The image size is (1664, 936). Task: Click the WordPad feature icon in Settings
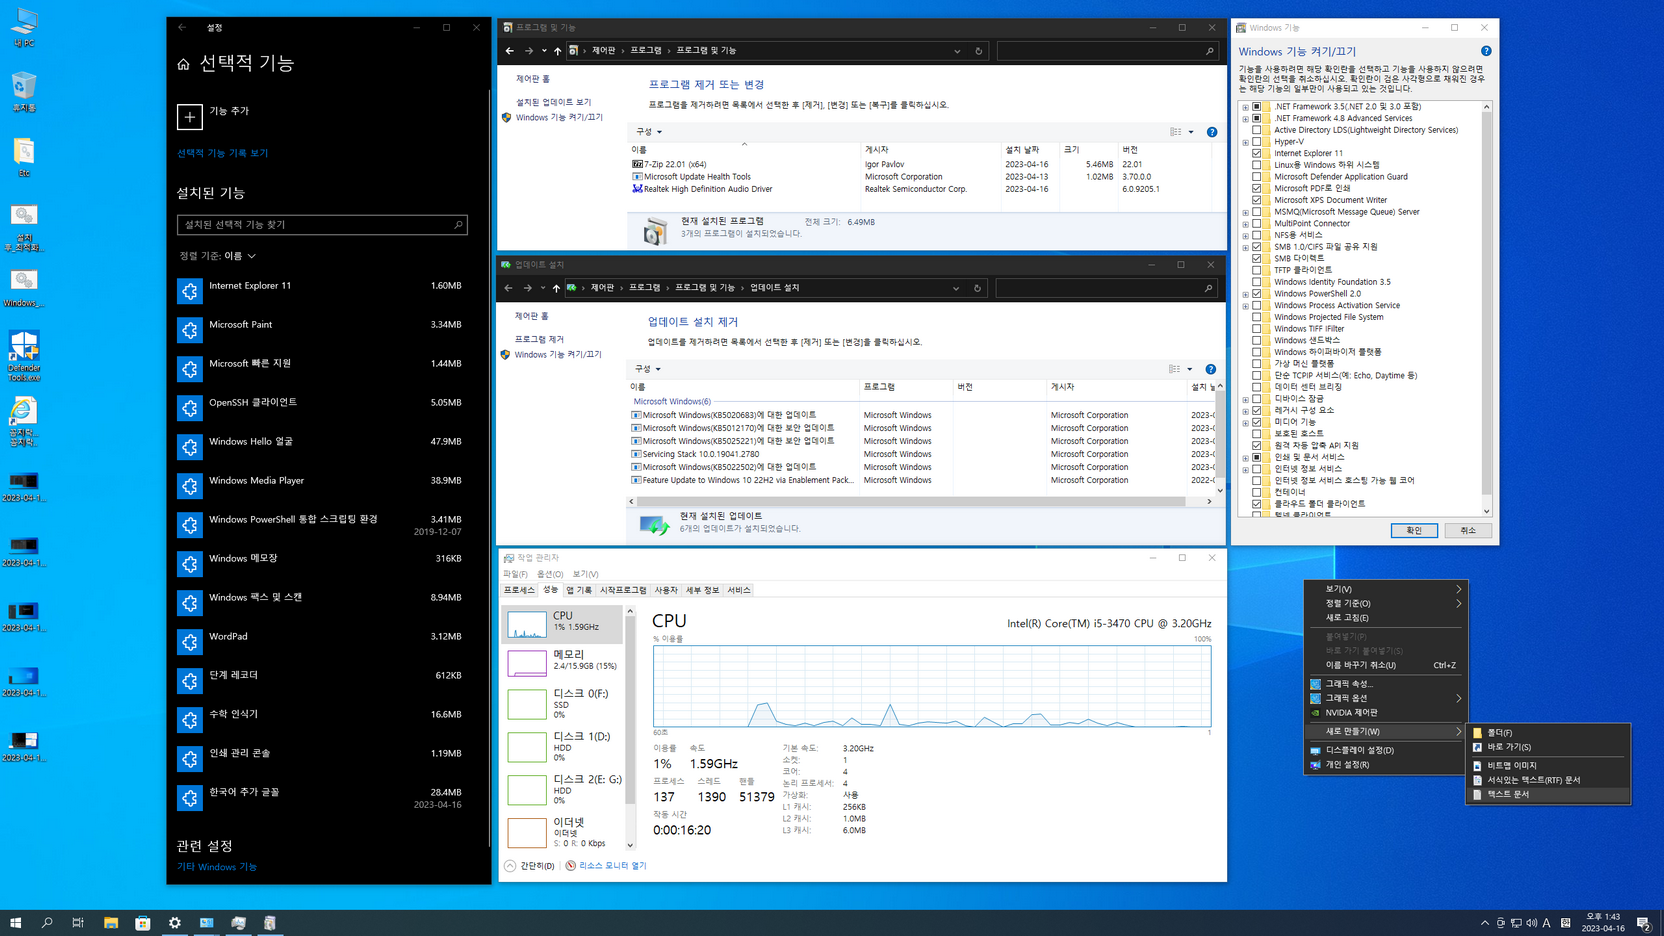(x=190, y=642)
